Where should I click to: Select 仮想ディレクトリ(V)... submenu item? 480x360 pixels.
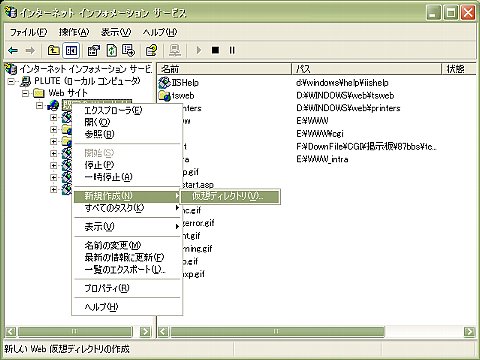(x=230, y=196)
